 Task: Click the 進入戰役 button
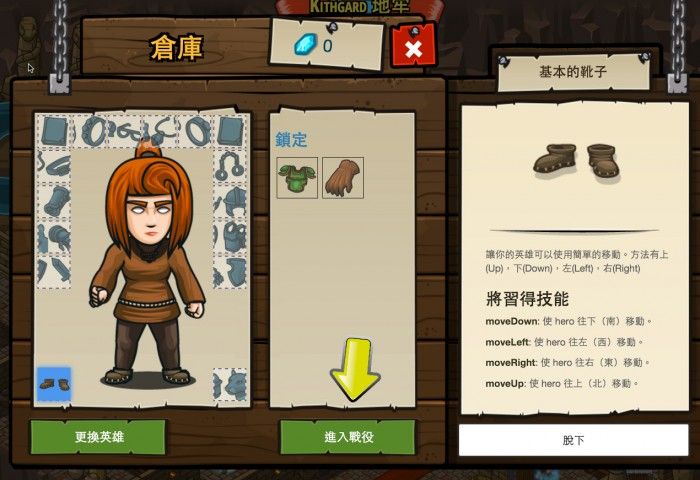pyautogui.click(x=348, y=437)
